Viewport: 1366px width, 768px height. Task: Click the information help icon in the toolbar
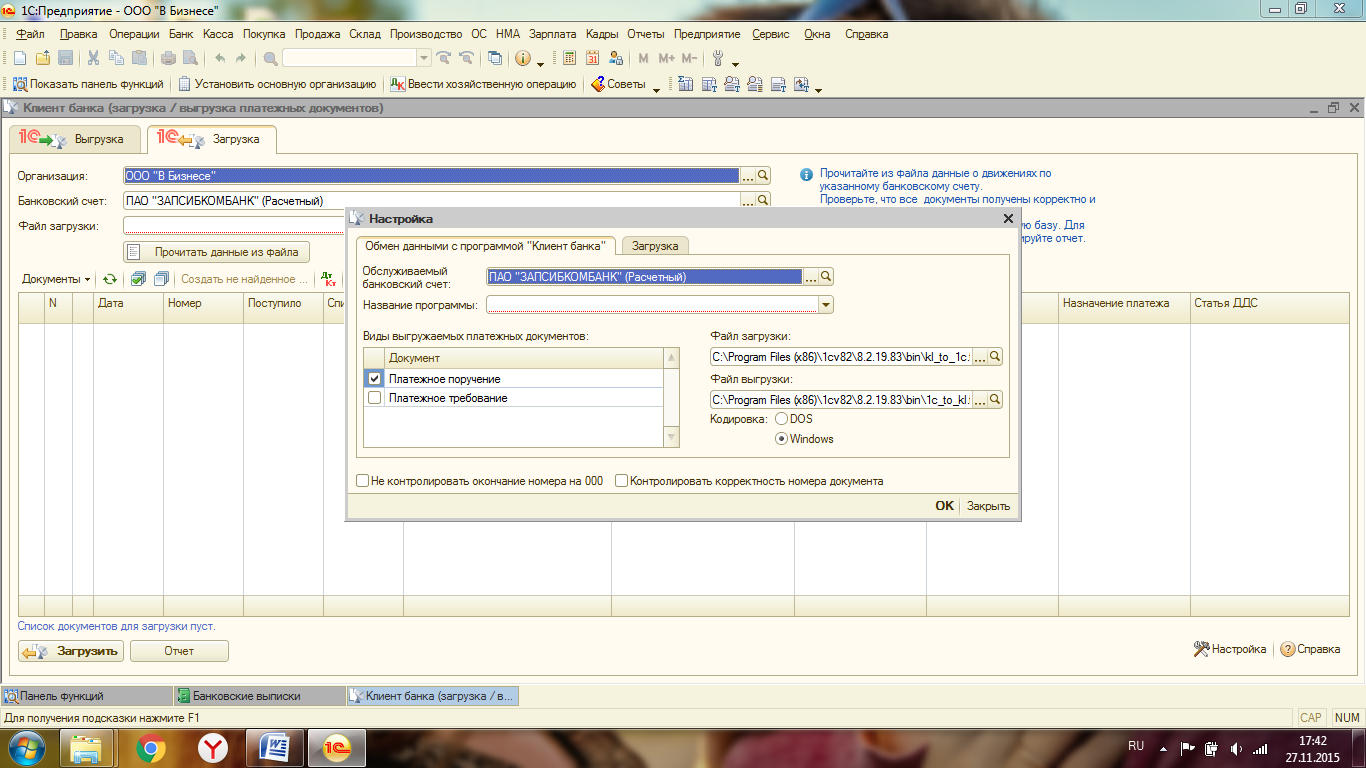point(522,58)
